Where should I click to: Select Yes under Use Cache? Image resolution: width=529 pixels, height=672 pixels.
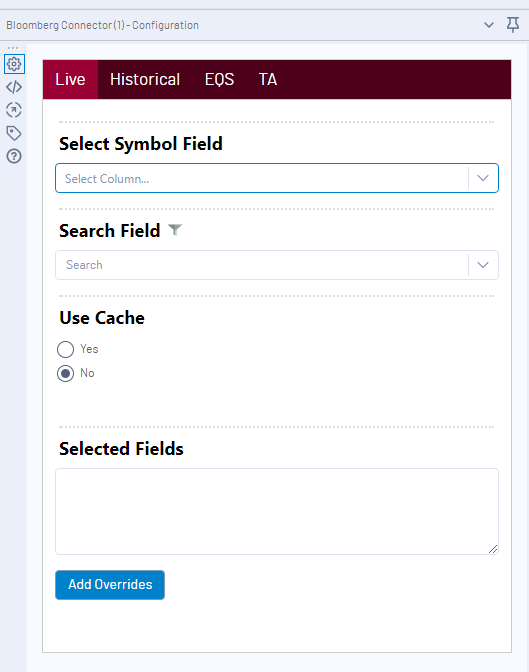(65, 349)
